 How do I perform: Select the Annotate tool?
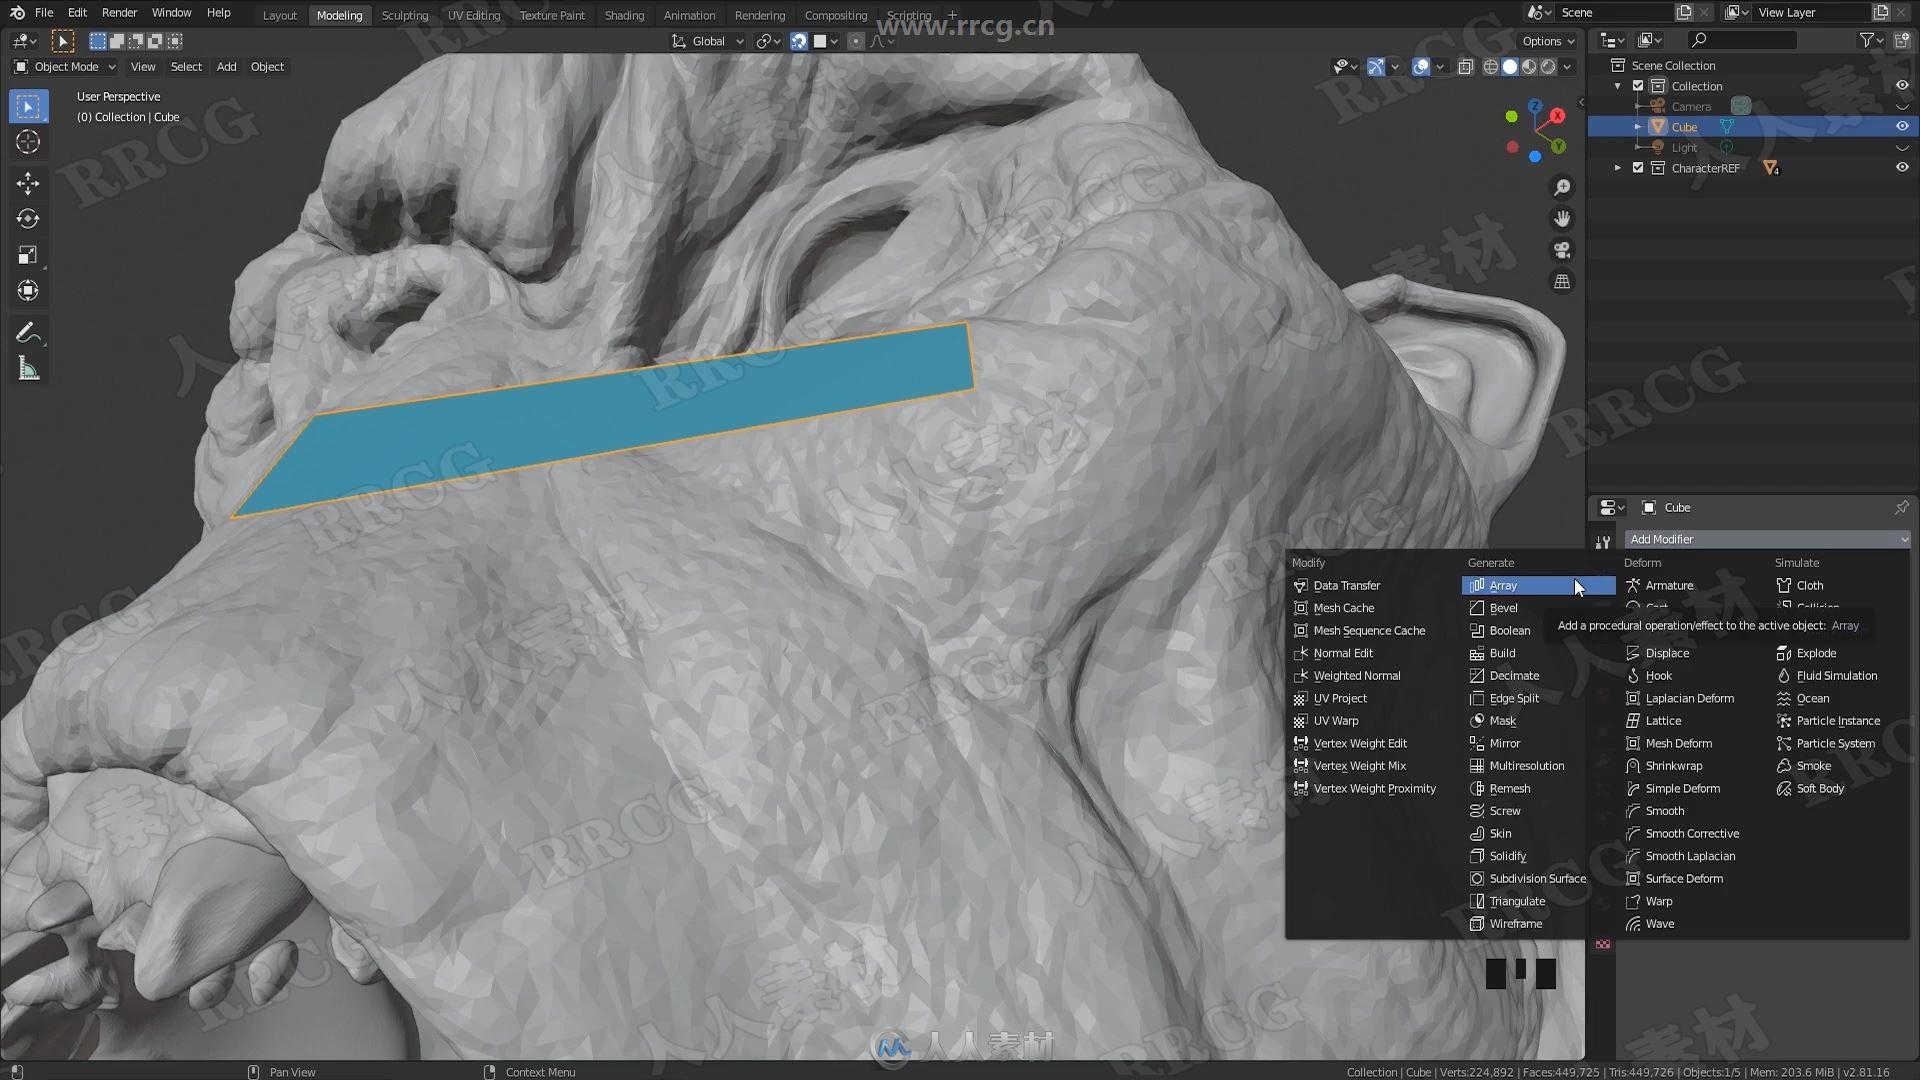[28, 333]
